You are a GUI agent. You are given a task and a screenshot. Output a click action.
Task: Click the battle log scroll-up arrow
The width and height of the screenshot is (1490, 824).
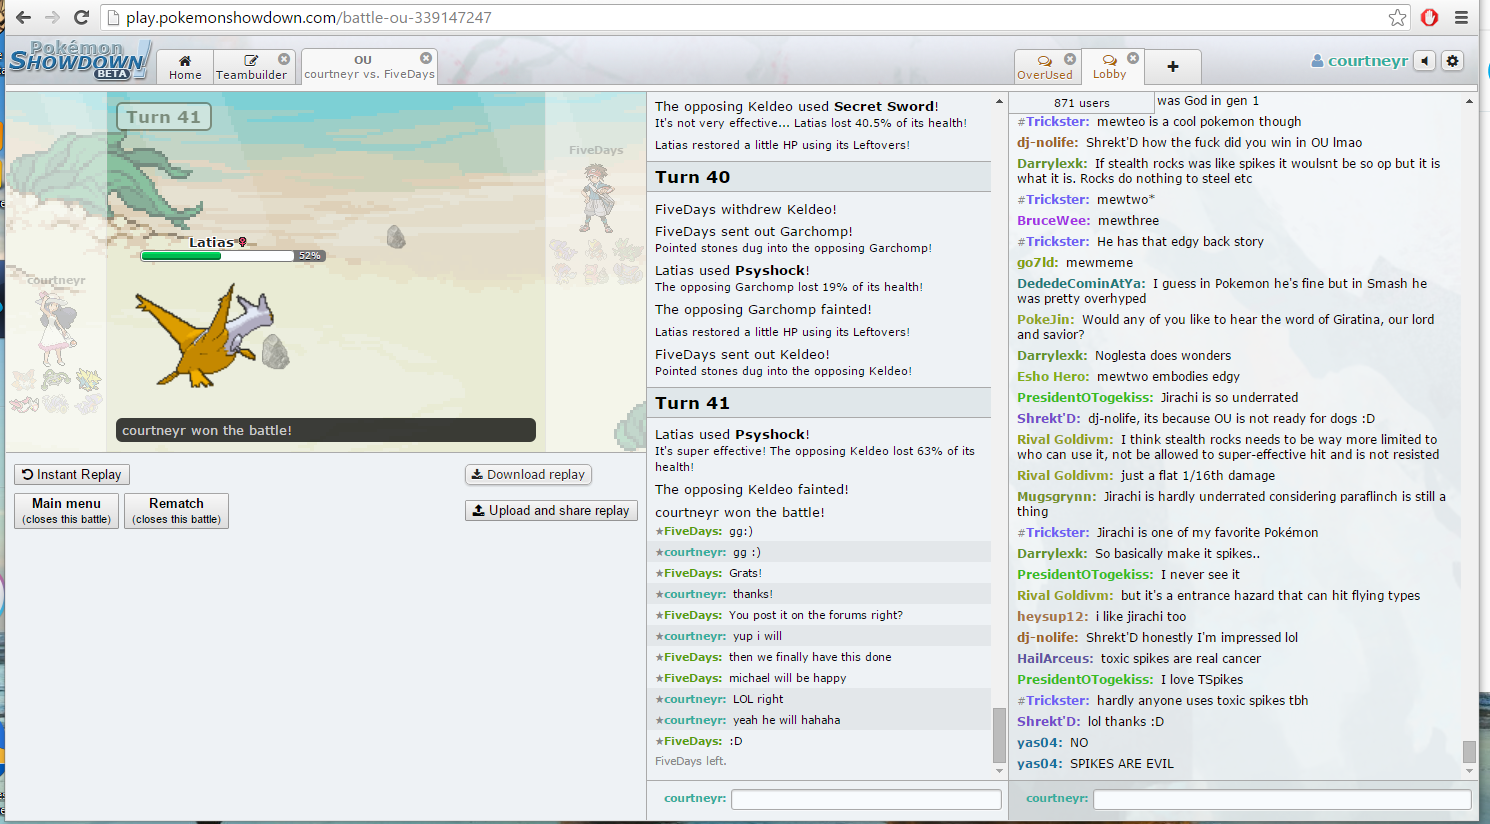pos(999,102)
